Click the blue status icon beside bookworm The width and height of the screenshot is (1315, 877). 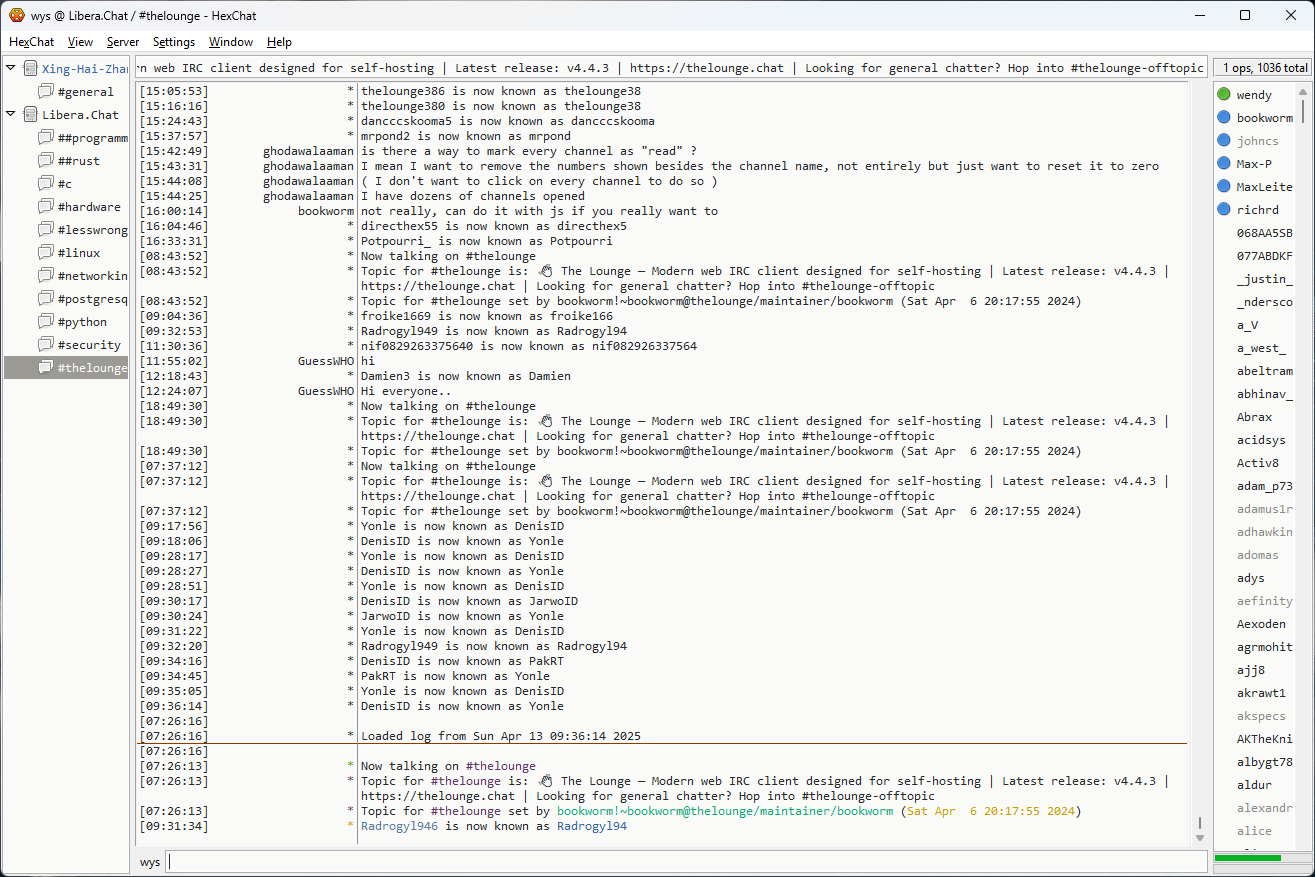(x=1224, y=118)
